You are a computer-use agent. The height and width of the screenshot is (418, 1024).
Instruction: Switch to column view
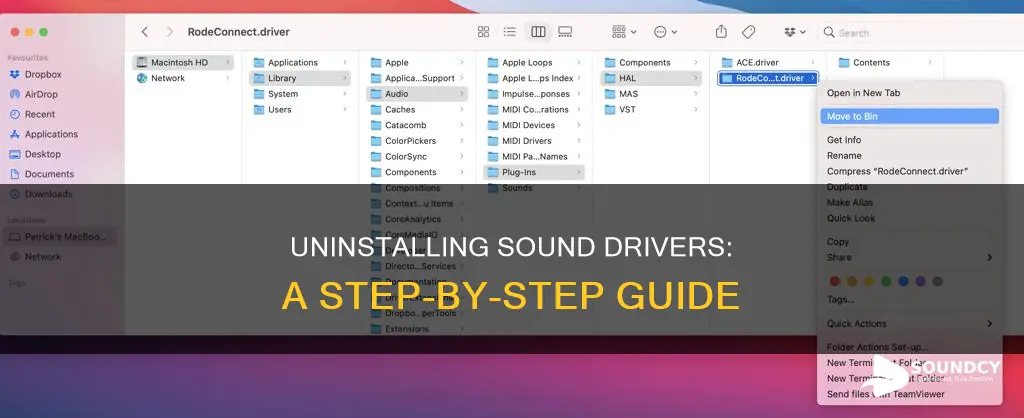pos(538,32)
